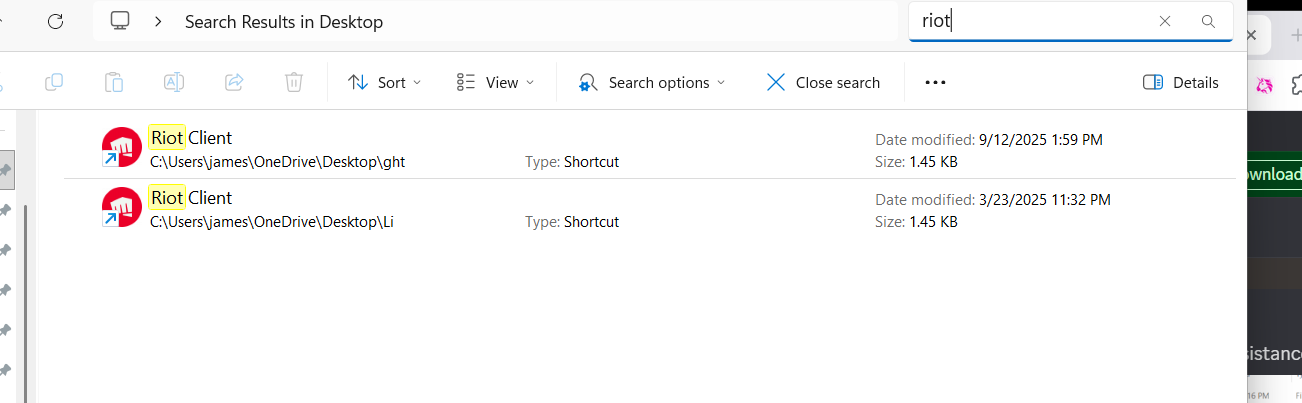The image size is (1302, 403).
Task: Expand the View dropdown menu
Action: coord(495,83)
